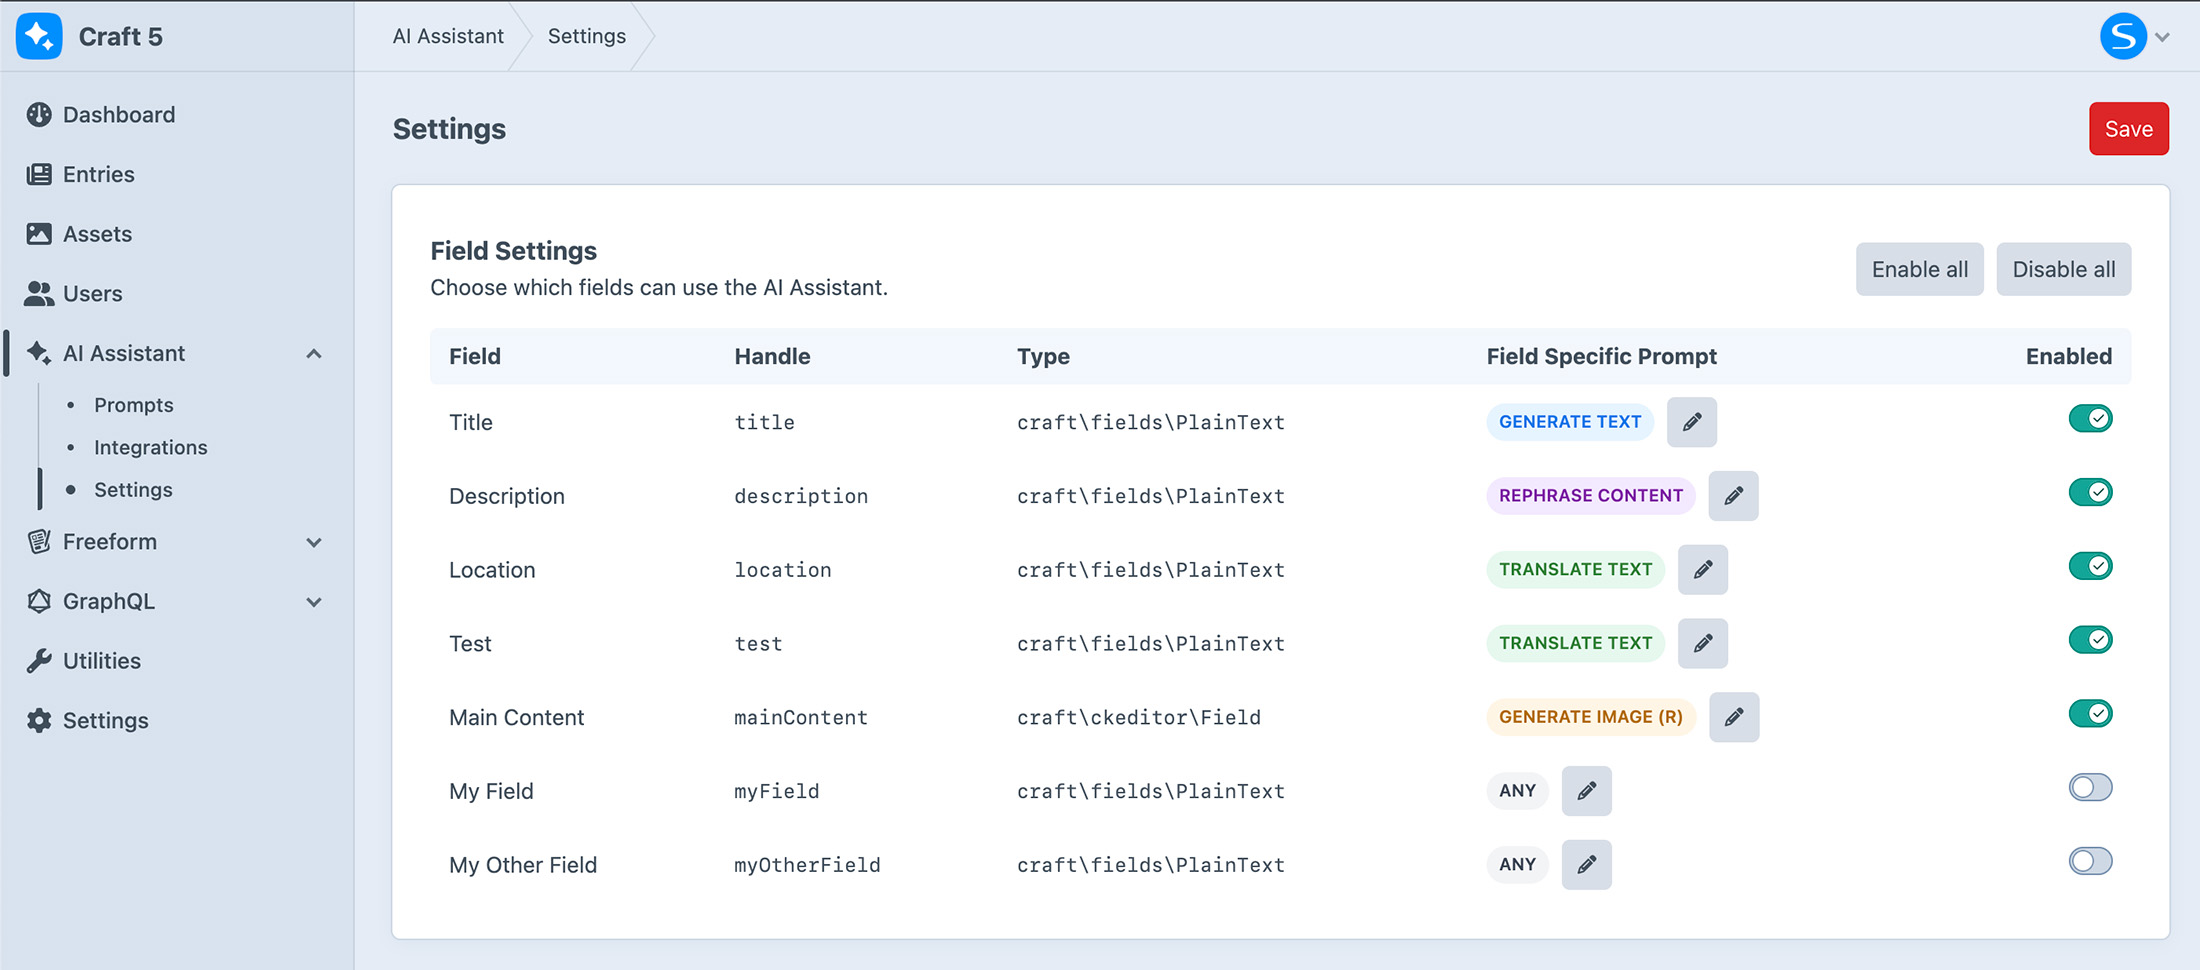The height and width of the screenshot is (970, 2200).
Task: Click edit pencil for My Other Field
Action: [x=1586, y=865]
